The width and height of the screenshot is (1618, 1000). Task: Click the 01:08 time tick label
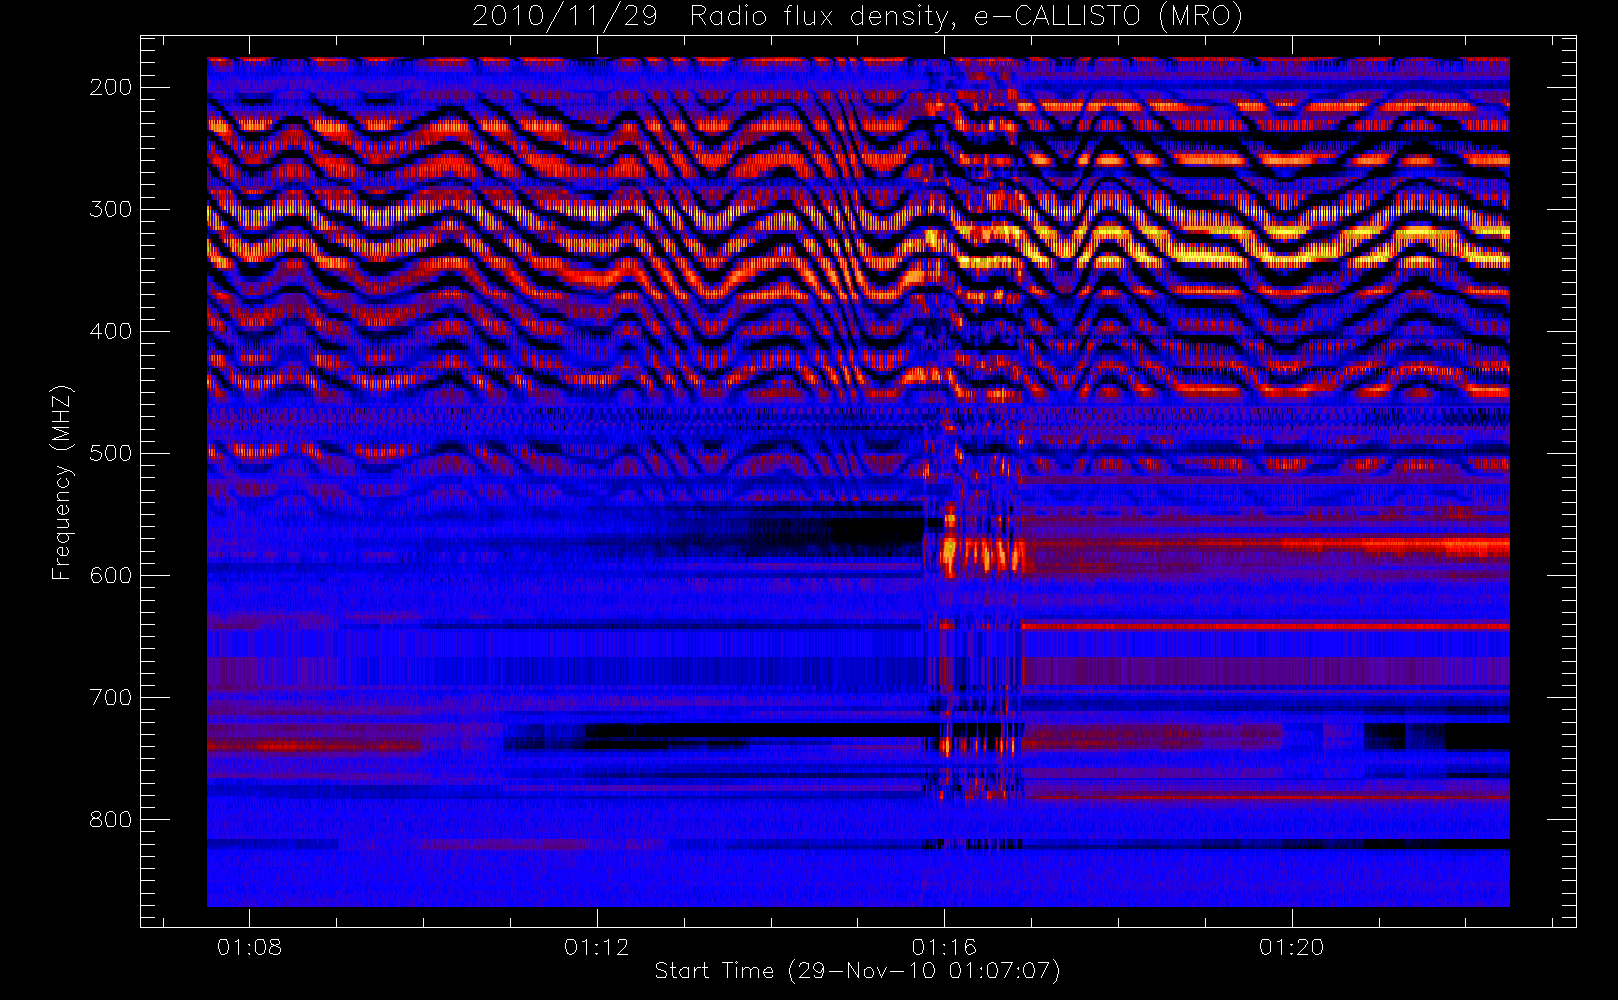[249, 947]
